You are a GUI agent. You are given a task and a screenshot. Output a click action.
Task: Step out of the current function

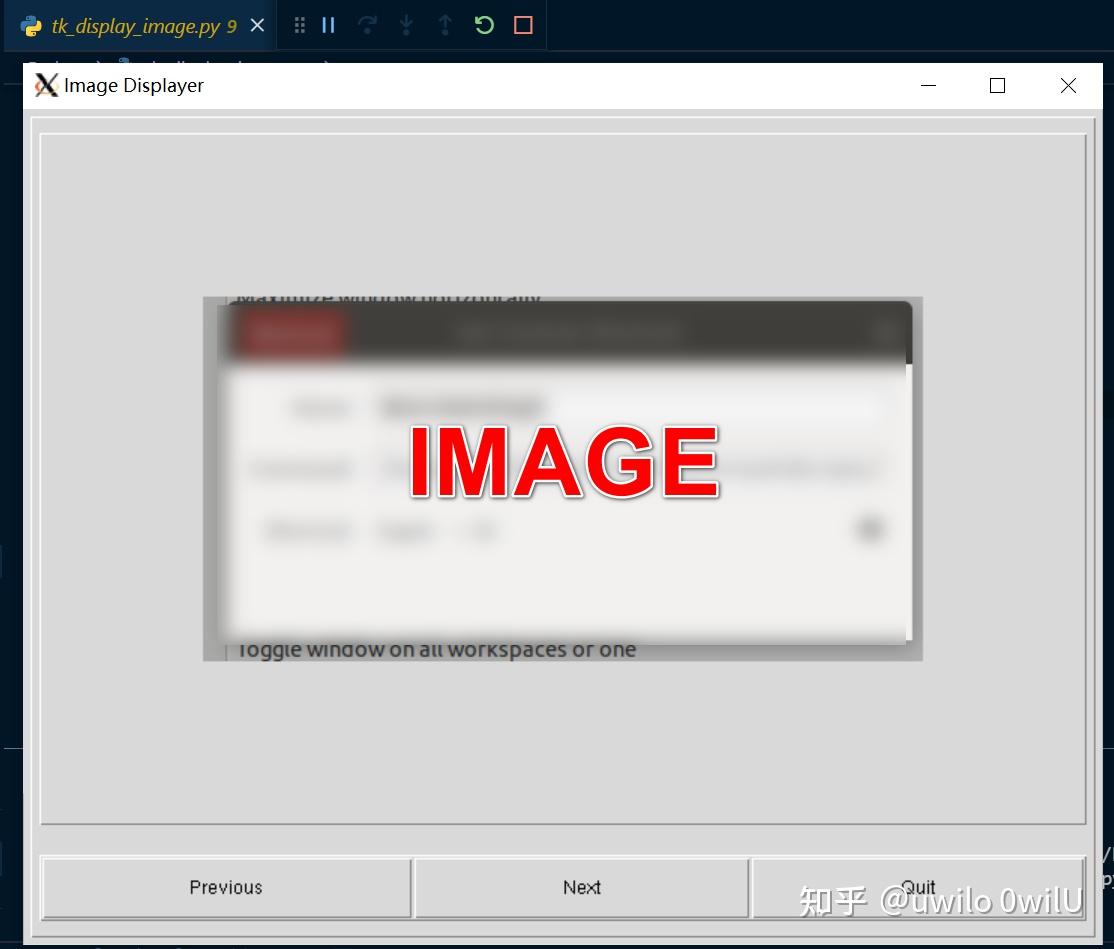click(x=444, y=25)
